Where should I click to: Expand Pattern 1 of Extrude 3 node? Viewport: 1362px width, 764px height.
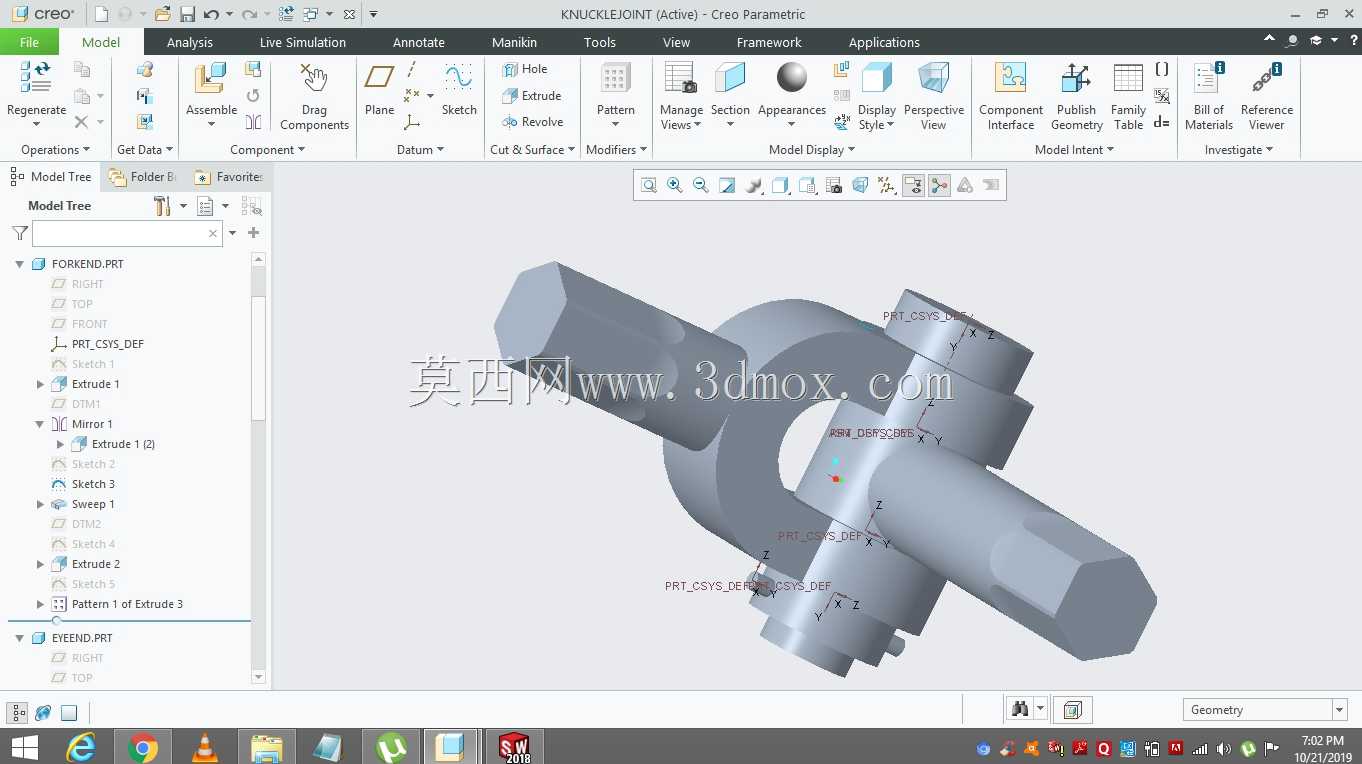[x=40, y=604]
